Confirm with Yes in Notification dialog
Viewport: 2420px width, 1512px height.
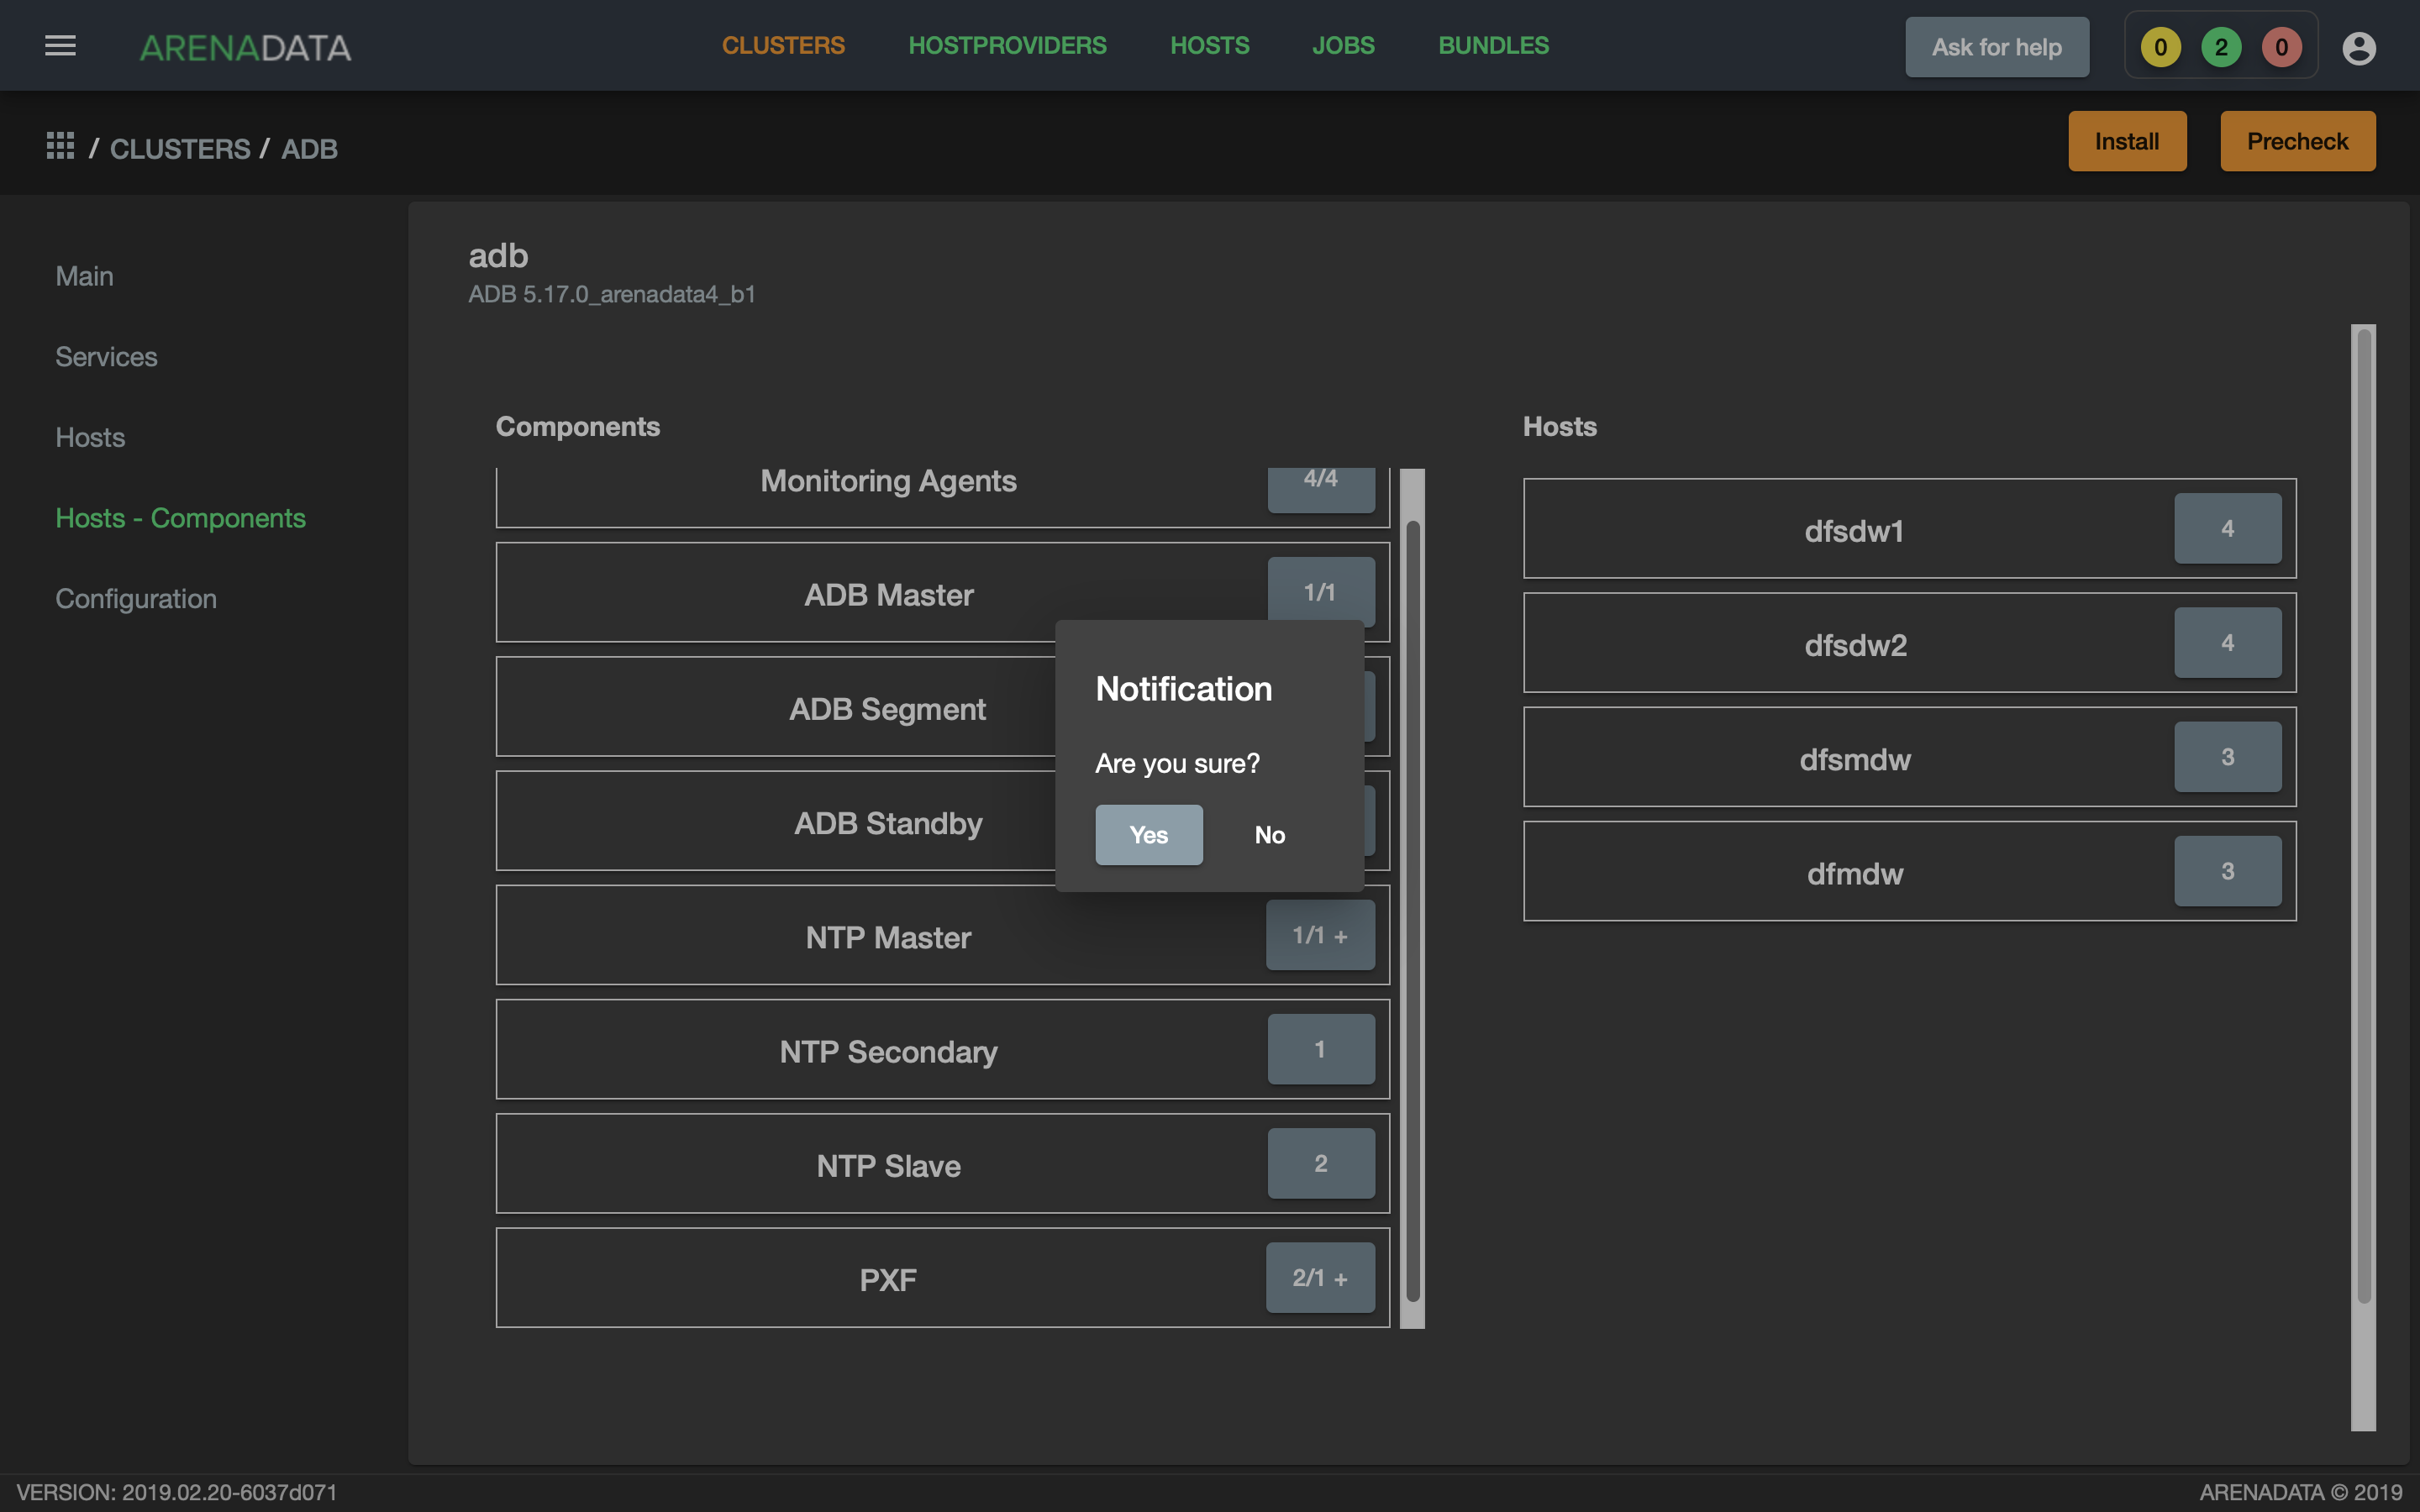click(1149, 835)
